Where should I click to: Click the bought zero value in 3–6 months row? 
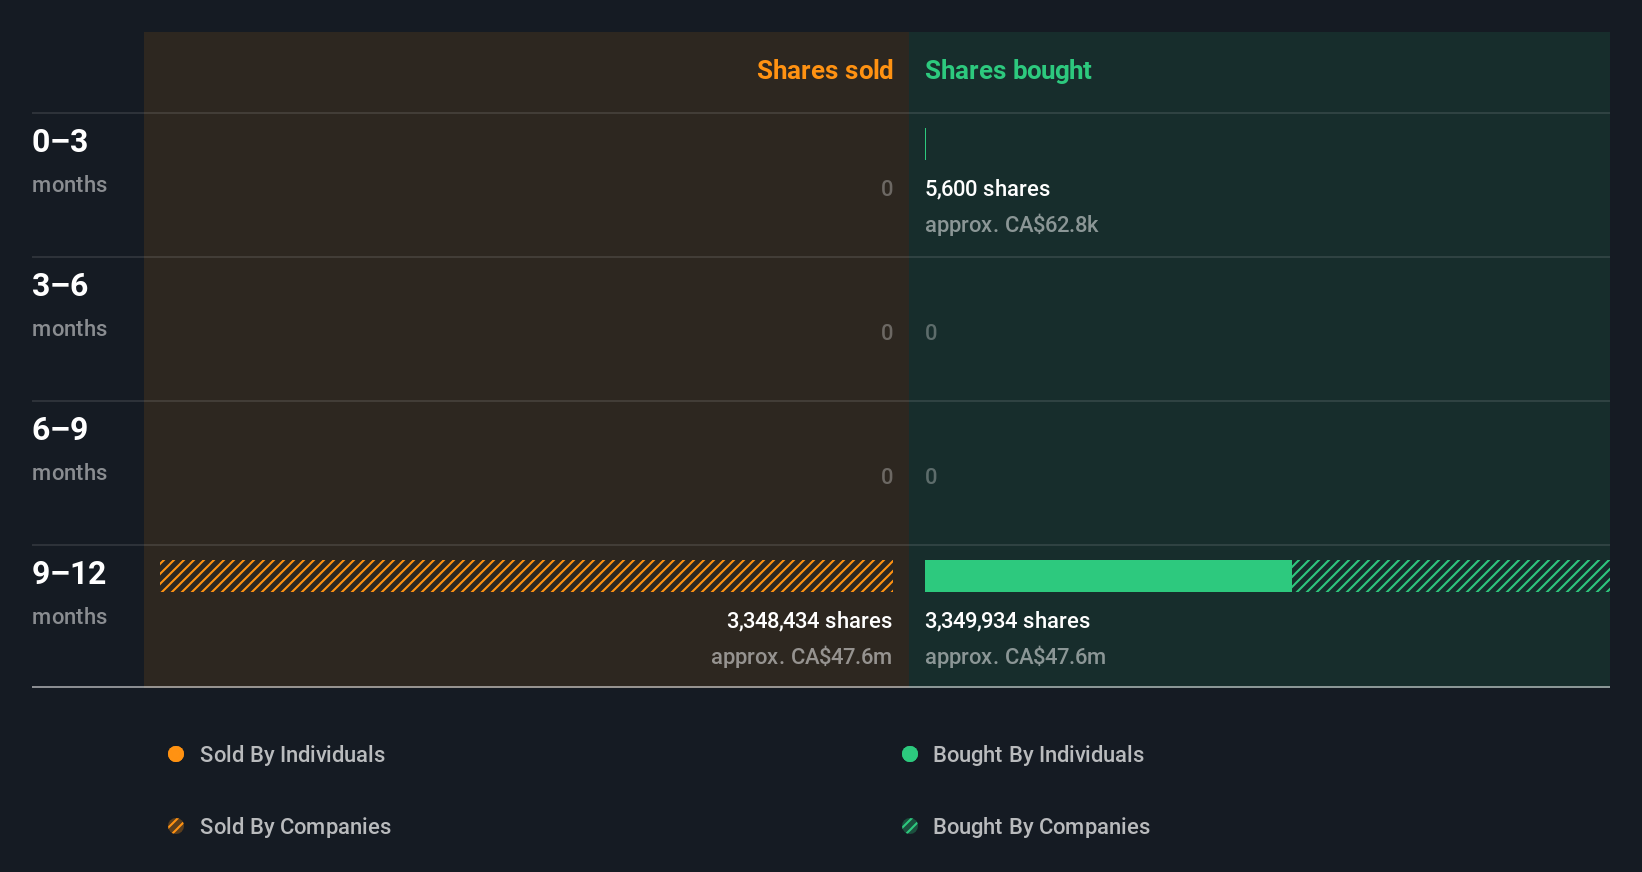tap(931, 332)
